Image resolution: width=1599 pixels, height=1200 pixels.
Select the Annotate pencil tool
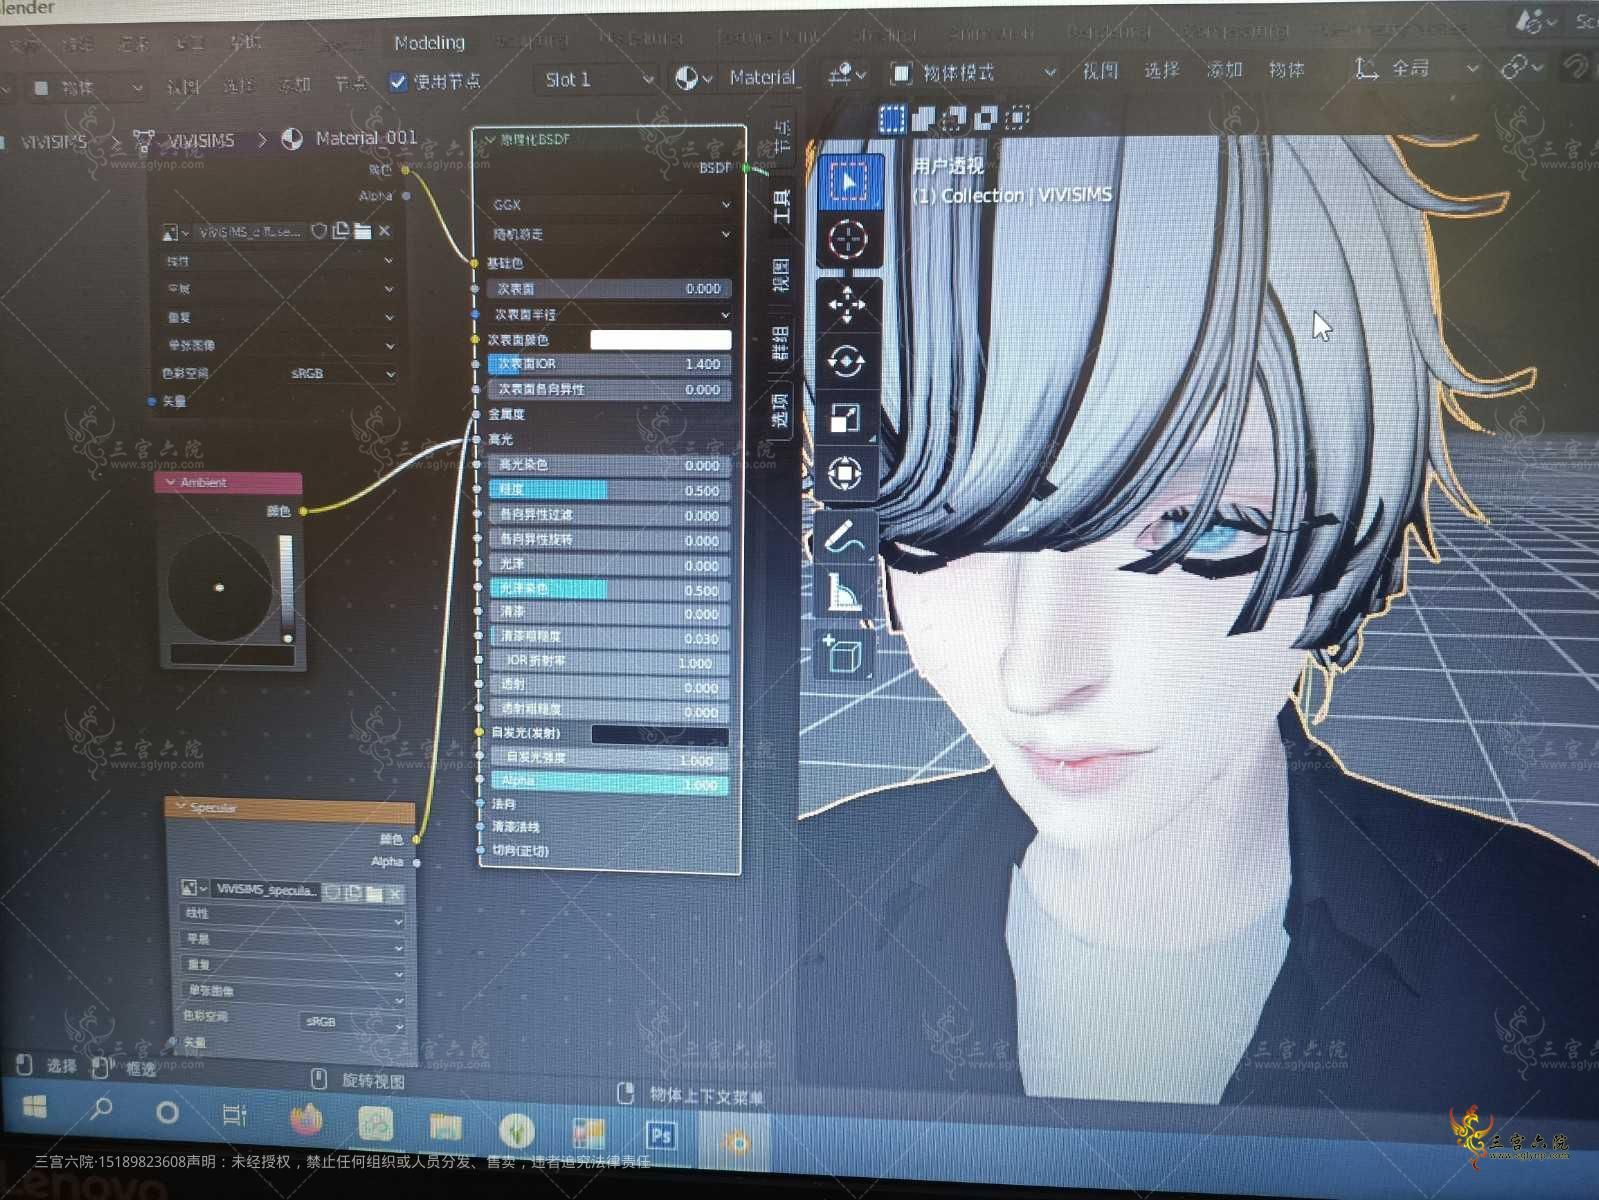pyautogui.click(x=843, y=538)
